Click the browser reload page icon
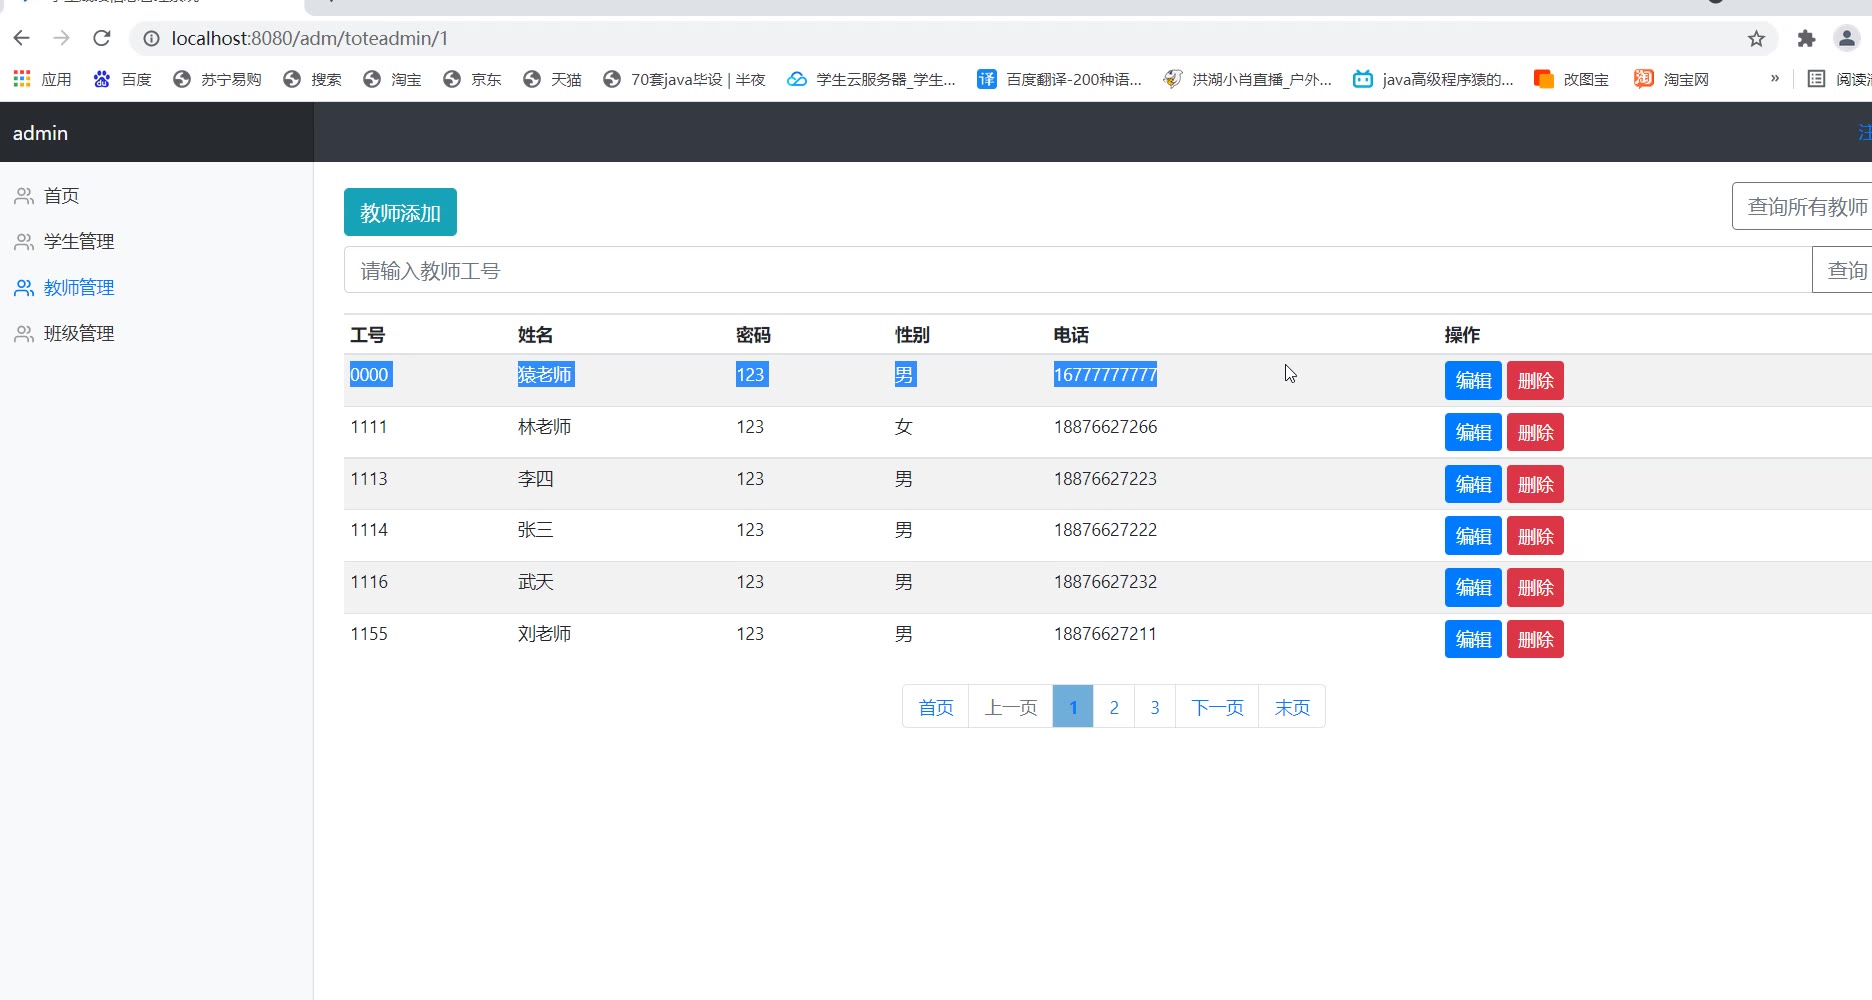 click(x=101, y=38)
